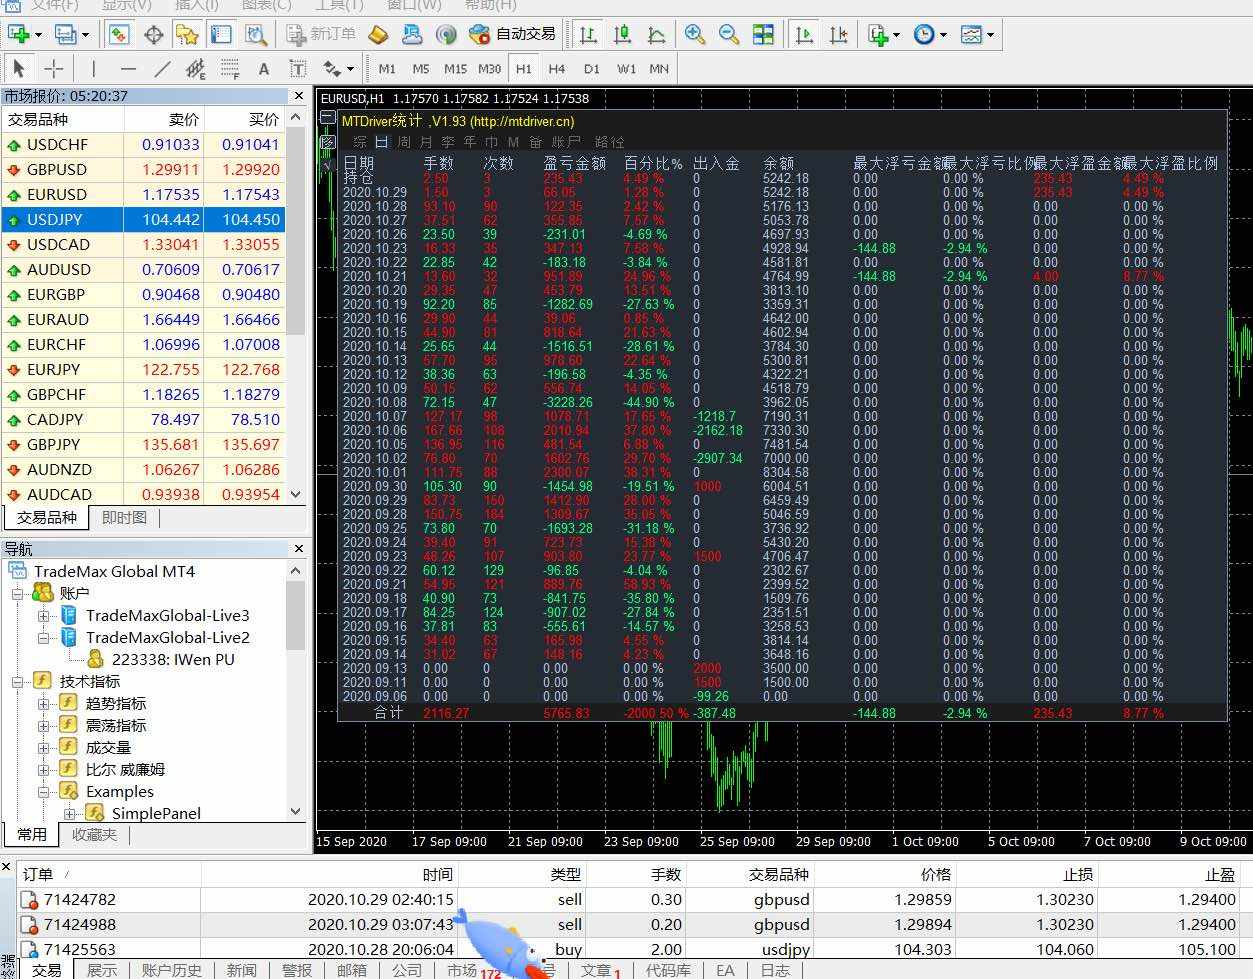
Task: Click the 新订单 new order button
Action: [x=321, y=34]
